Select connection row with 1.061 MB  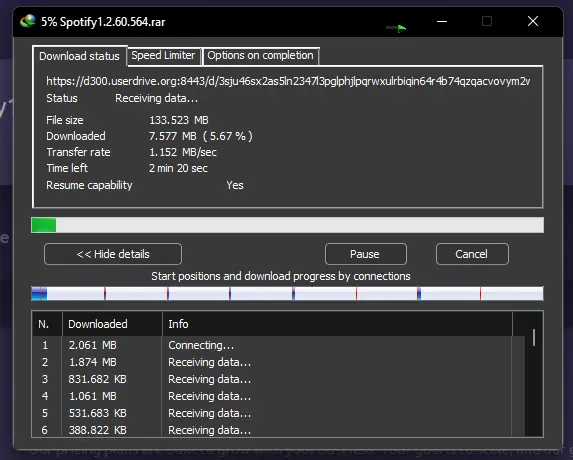278,396
